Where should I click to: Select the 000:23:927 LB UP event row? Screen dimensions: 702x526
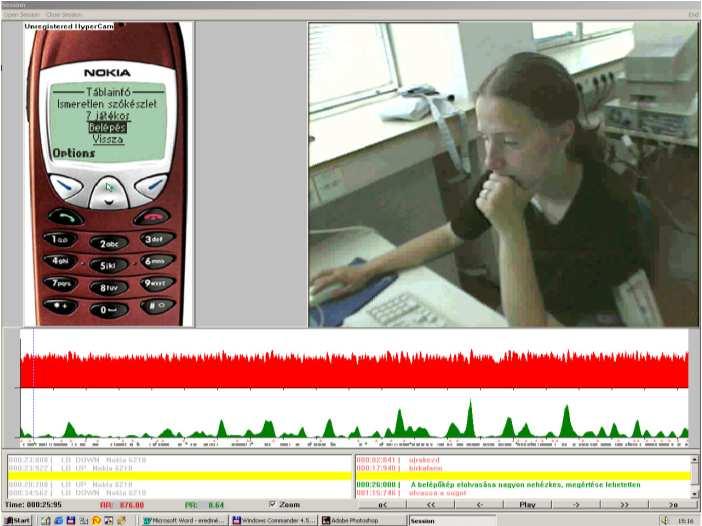[180, 468]
